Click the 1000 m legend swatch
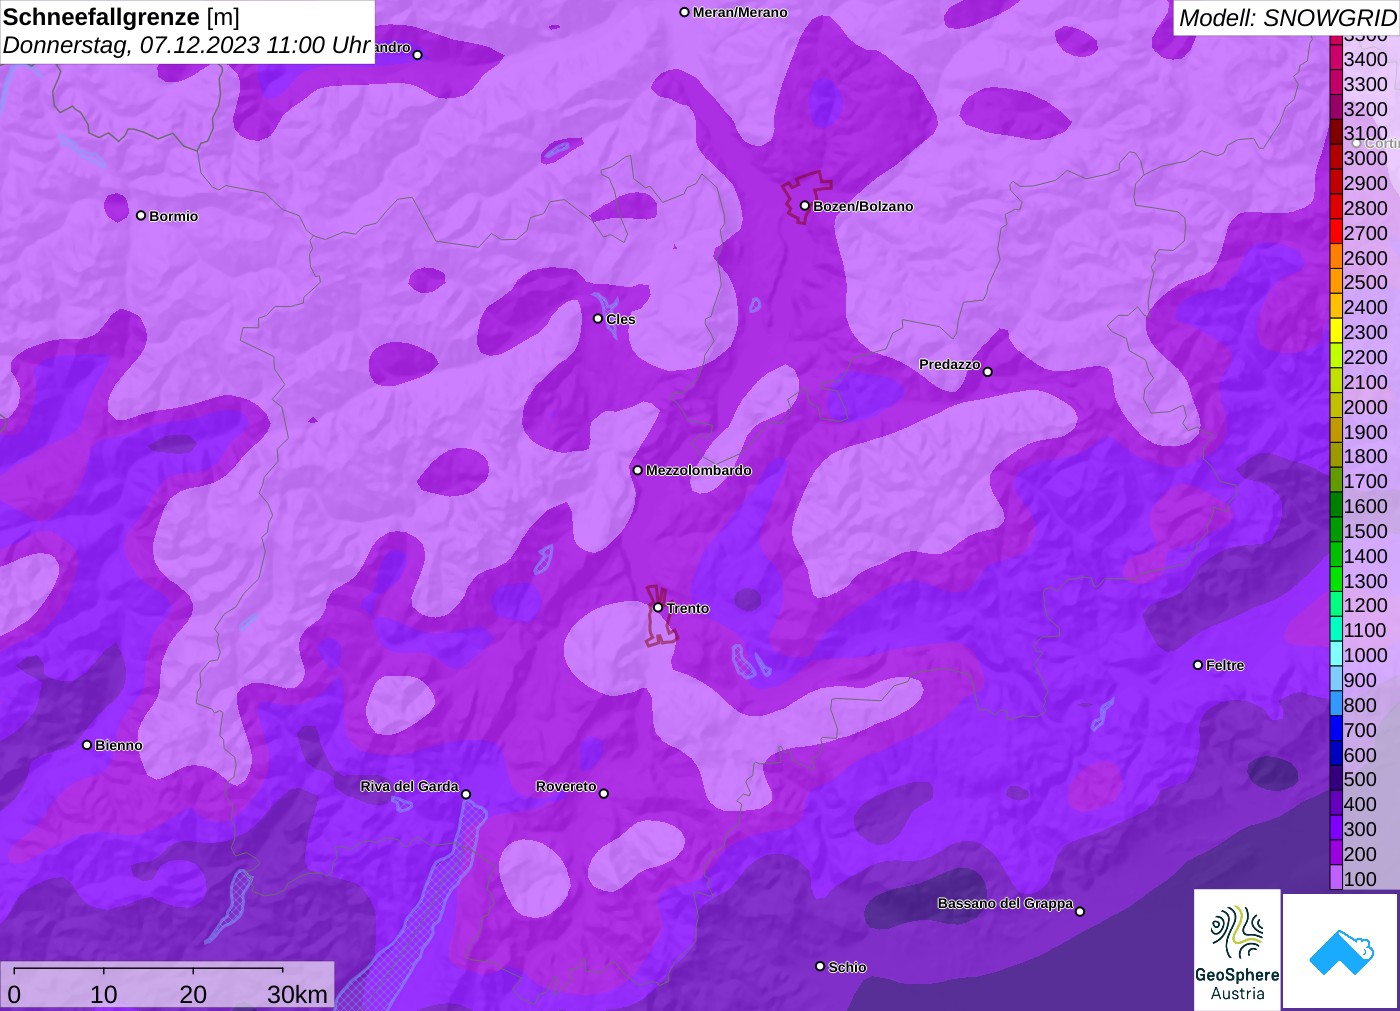This screenshot has width=1400, height=1011. coord(1336,655)
